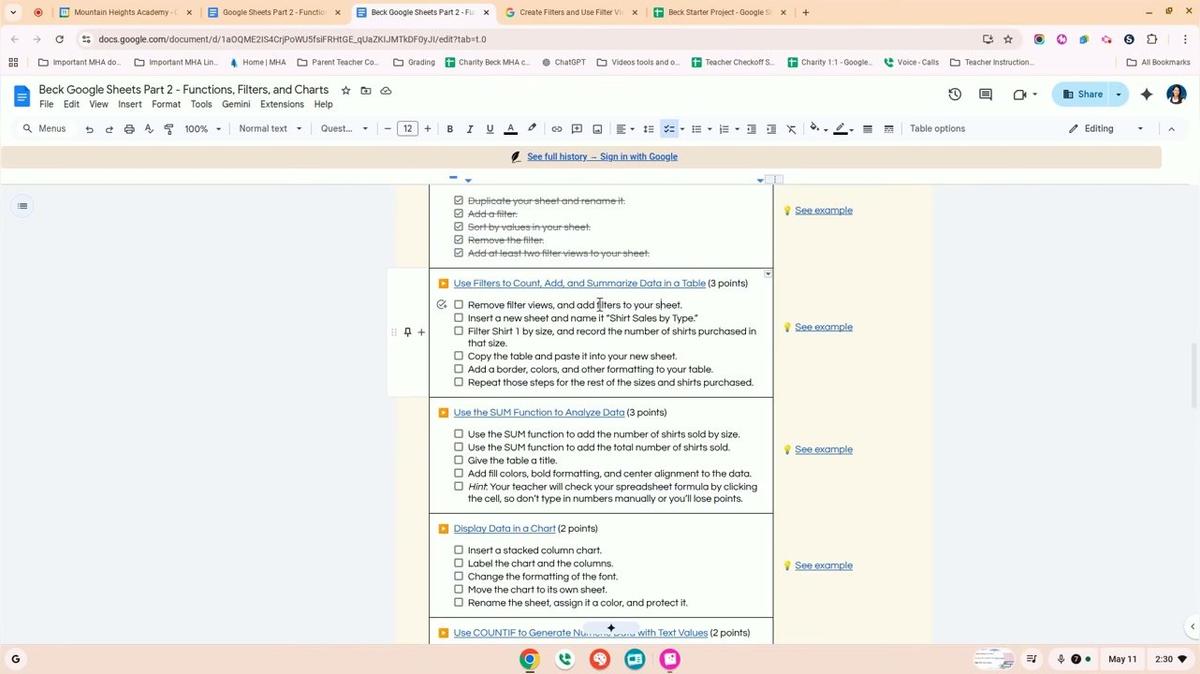The image size is (1200, 674).
Task: Clear formatting with toolbar icon
Action: [x=791, y=129]
